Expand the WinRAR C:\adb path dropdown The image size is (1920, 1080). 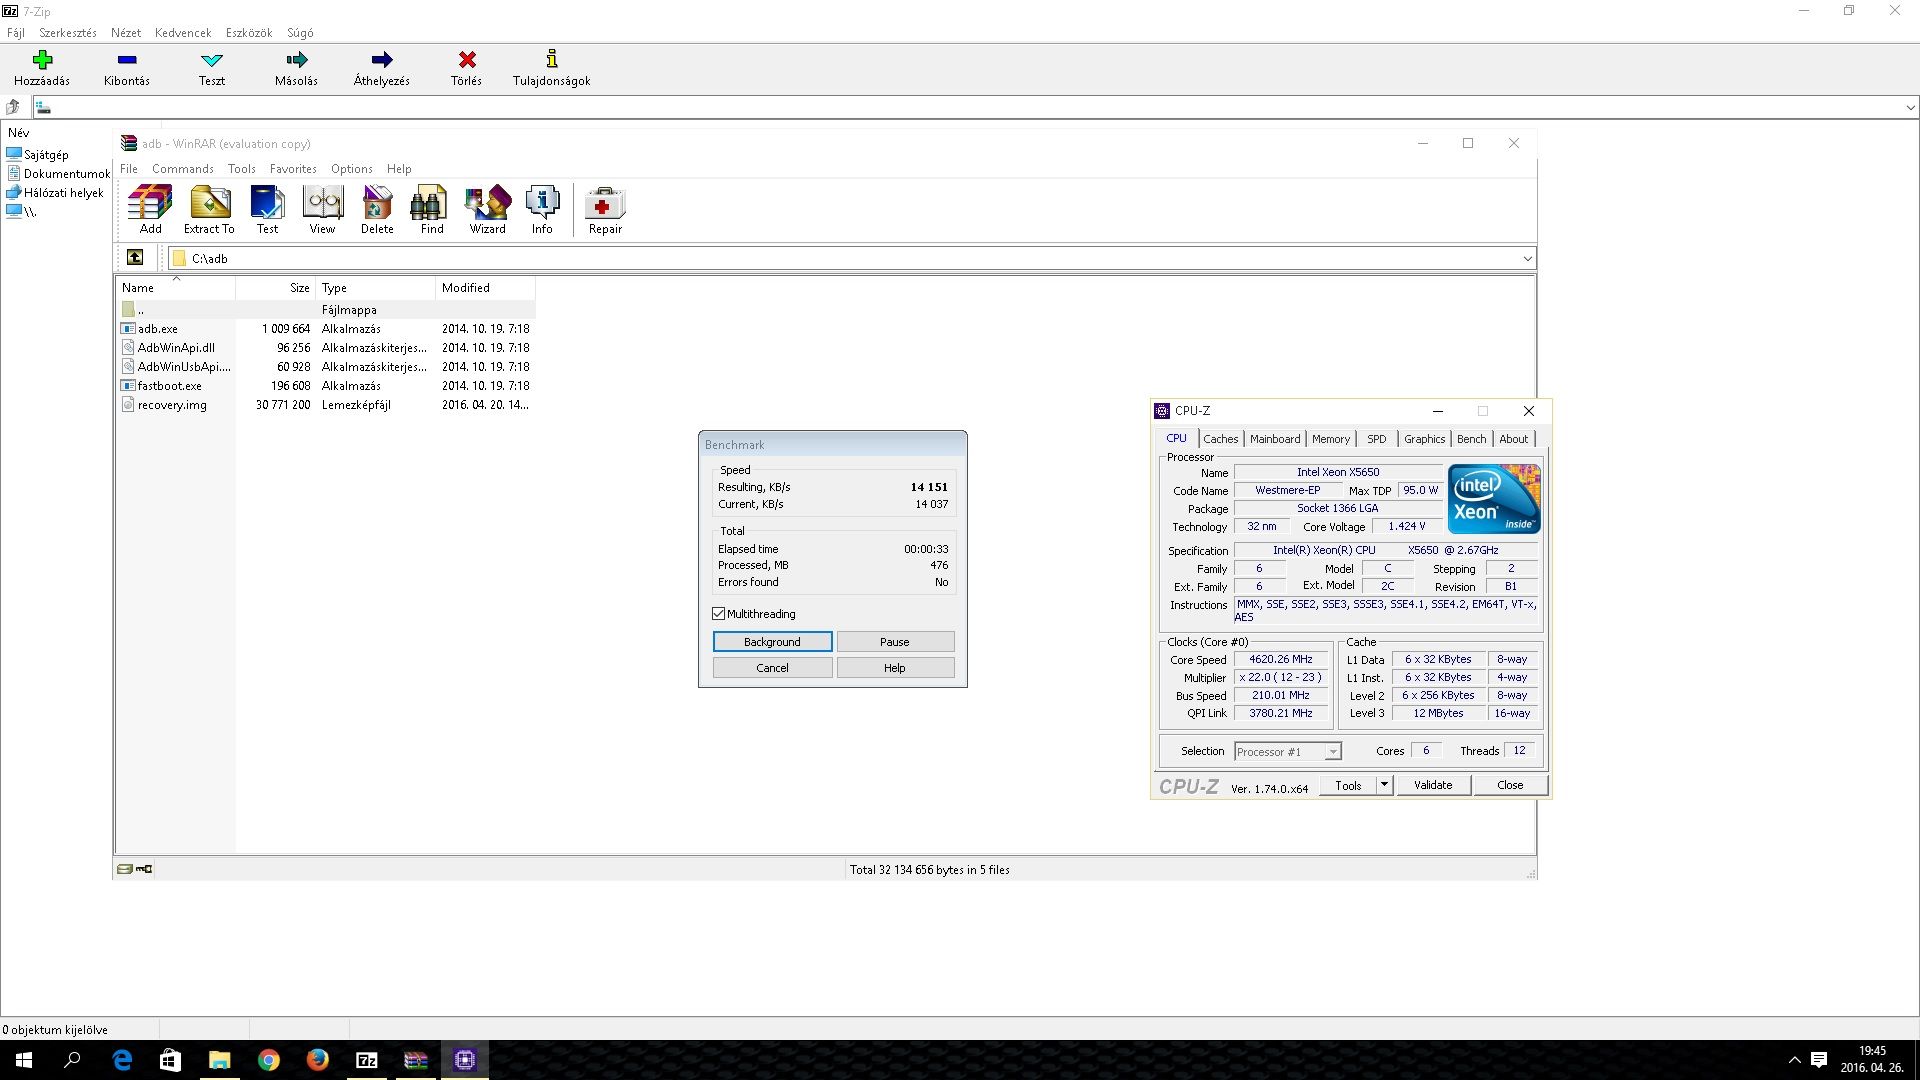click(1527, 259)
